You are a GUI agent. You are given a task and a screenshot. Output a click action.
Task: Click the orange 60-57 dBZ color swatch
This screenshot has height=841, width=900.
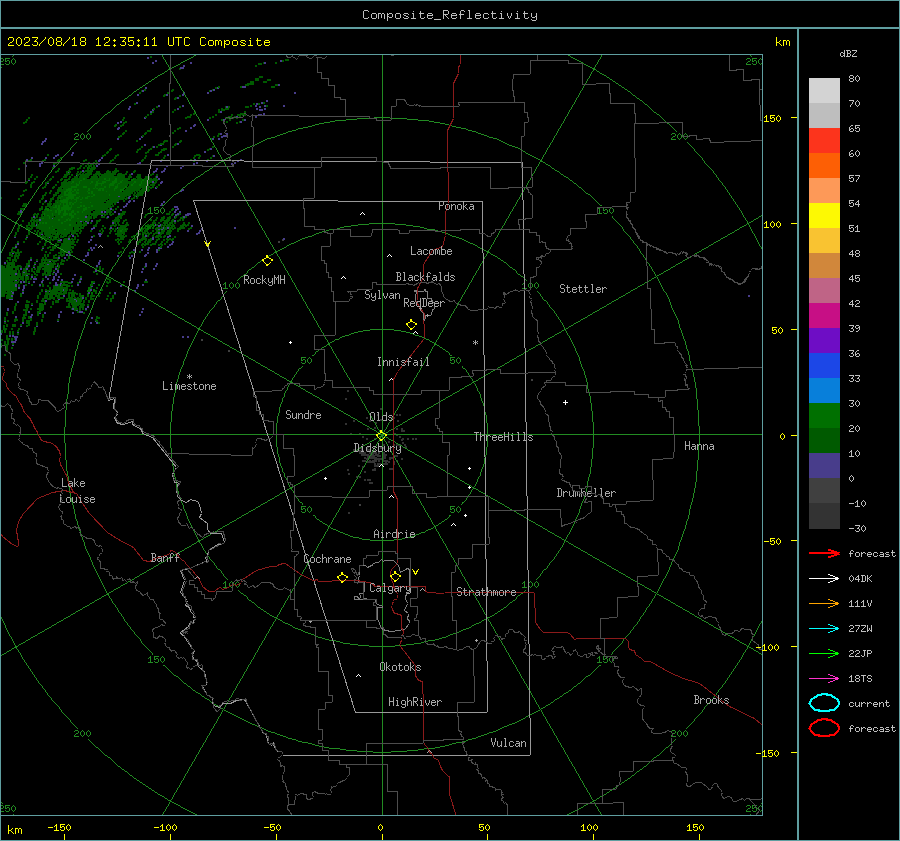(x=824, y=165)
